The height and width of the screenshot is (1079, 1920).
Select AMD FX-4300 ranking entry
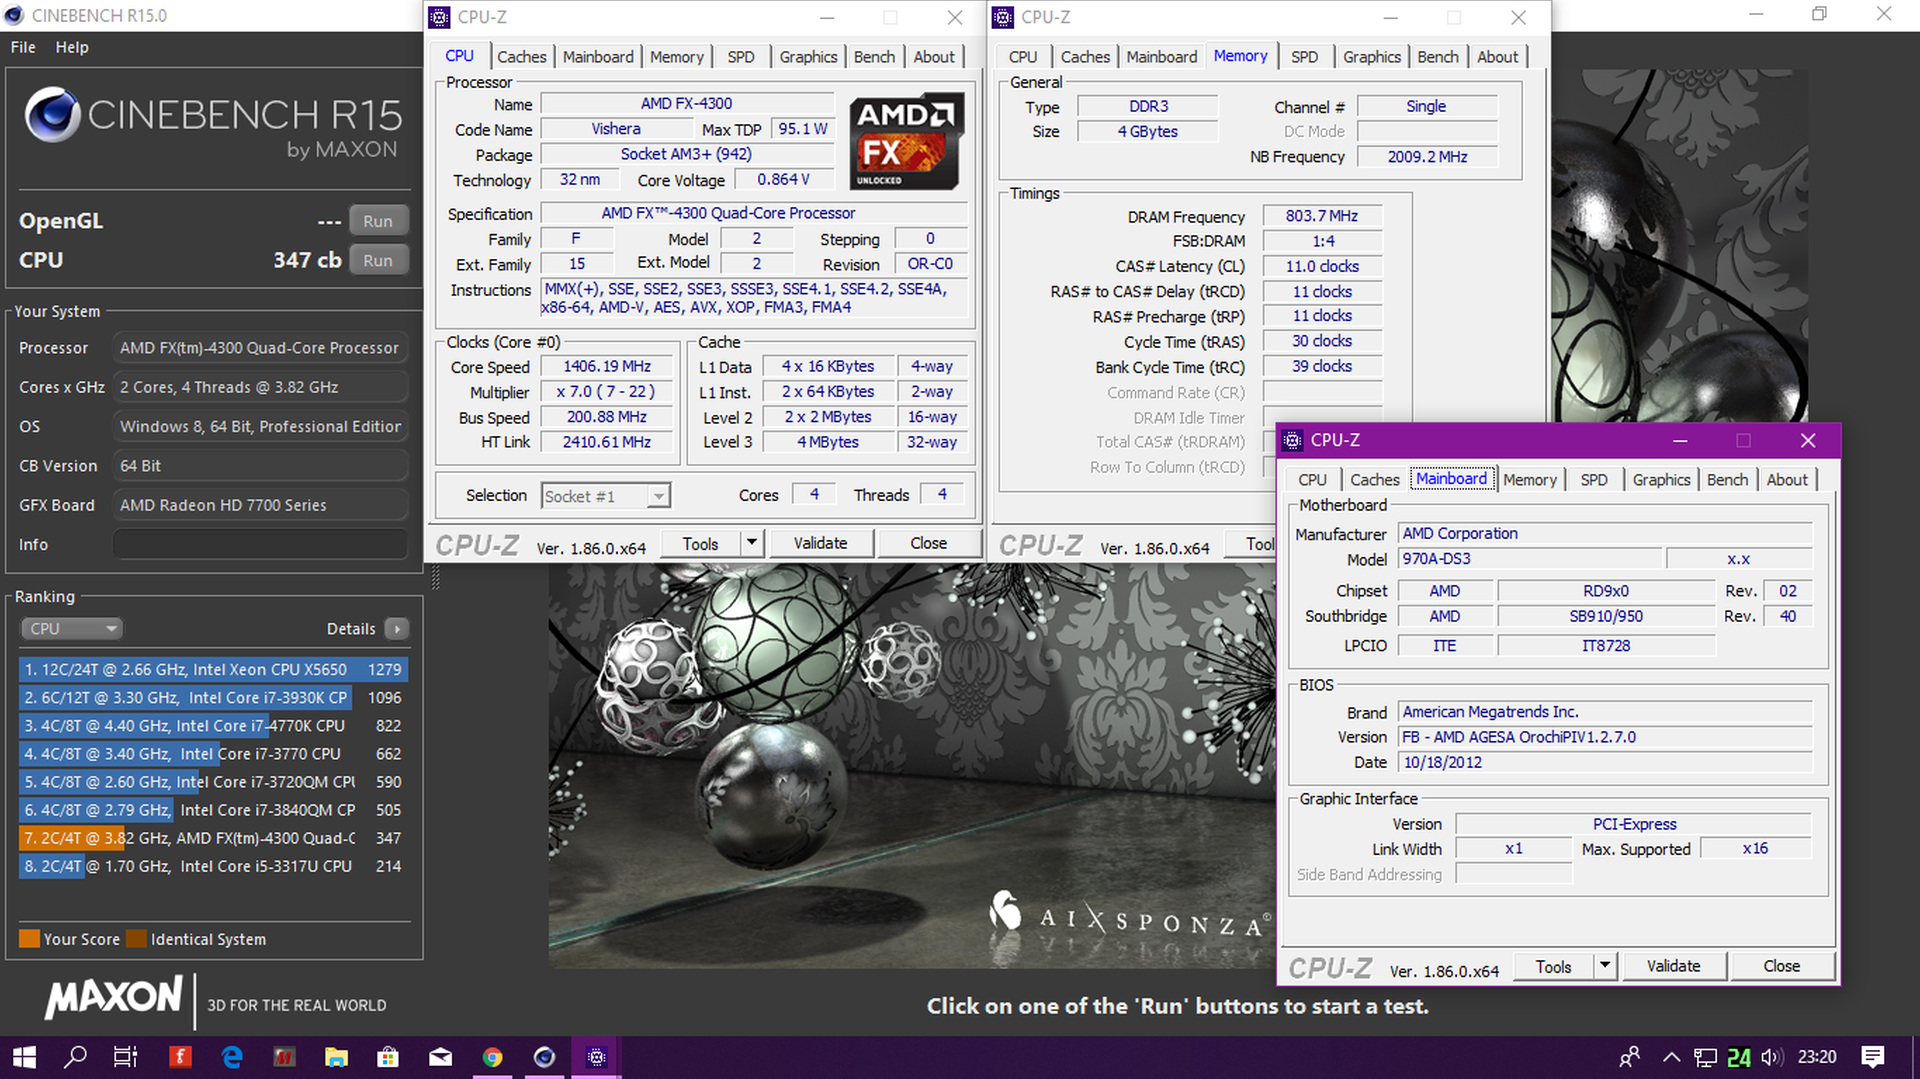[x=212, y=838]
